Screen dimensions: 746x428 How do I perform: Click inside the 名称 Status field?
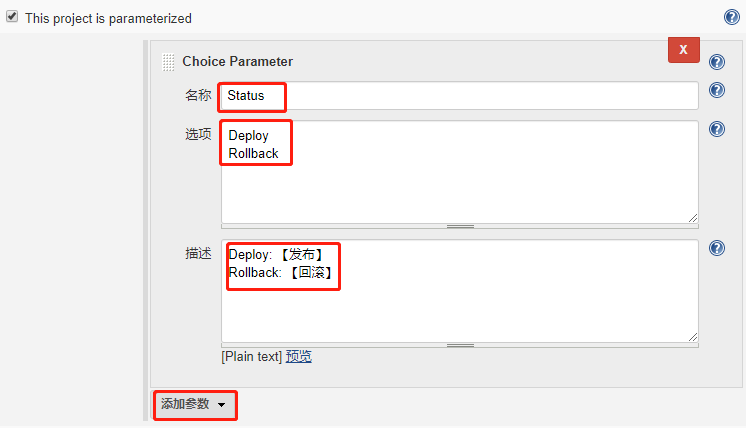460,96
